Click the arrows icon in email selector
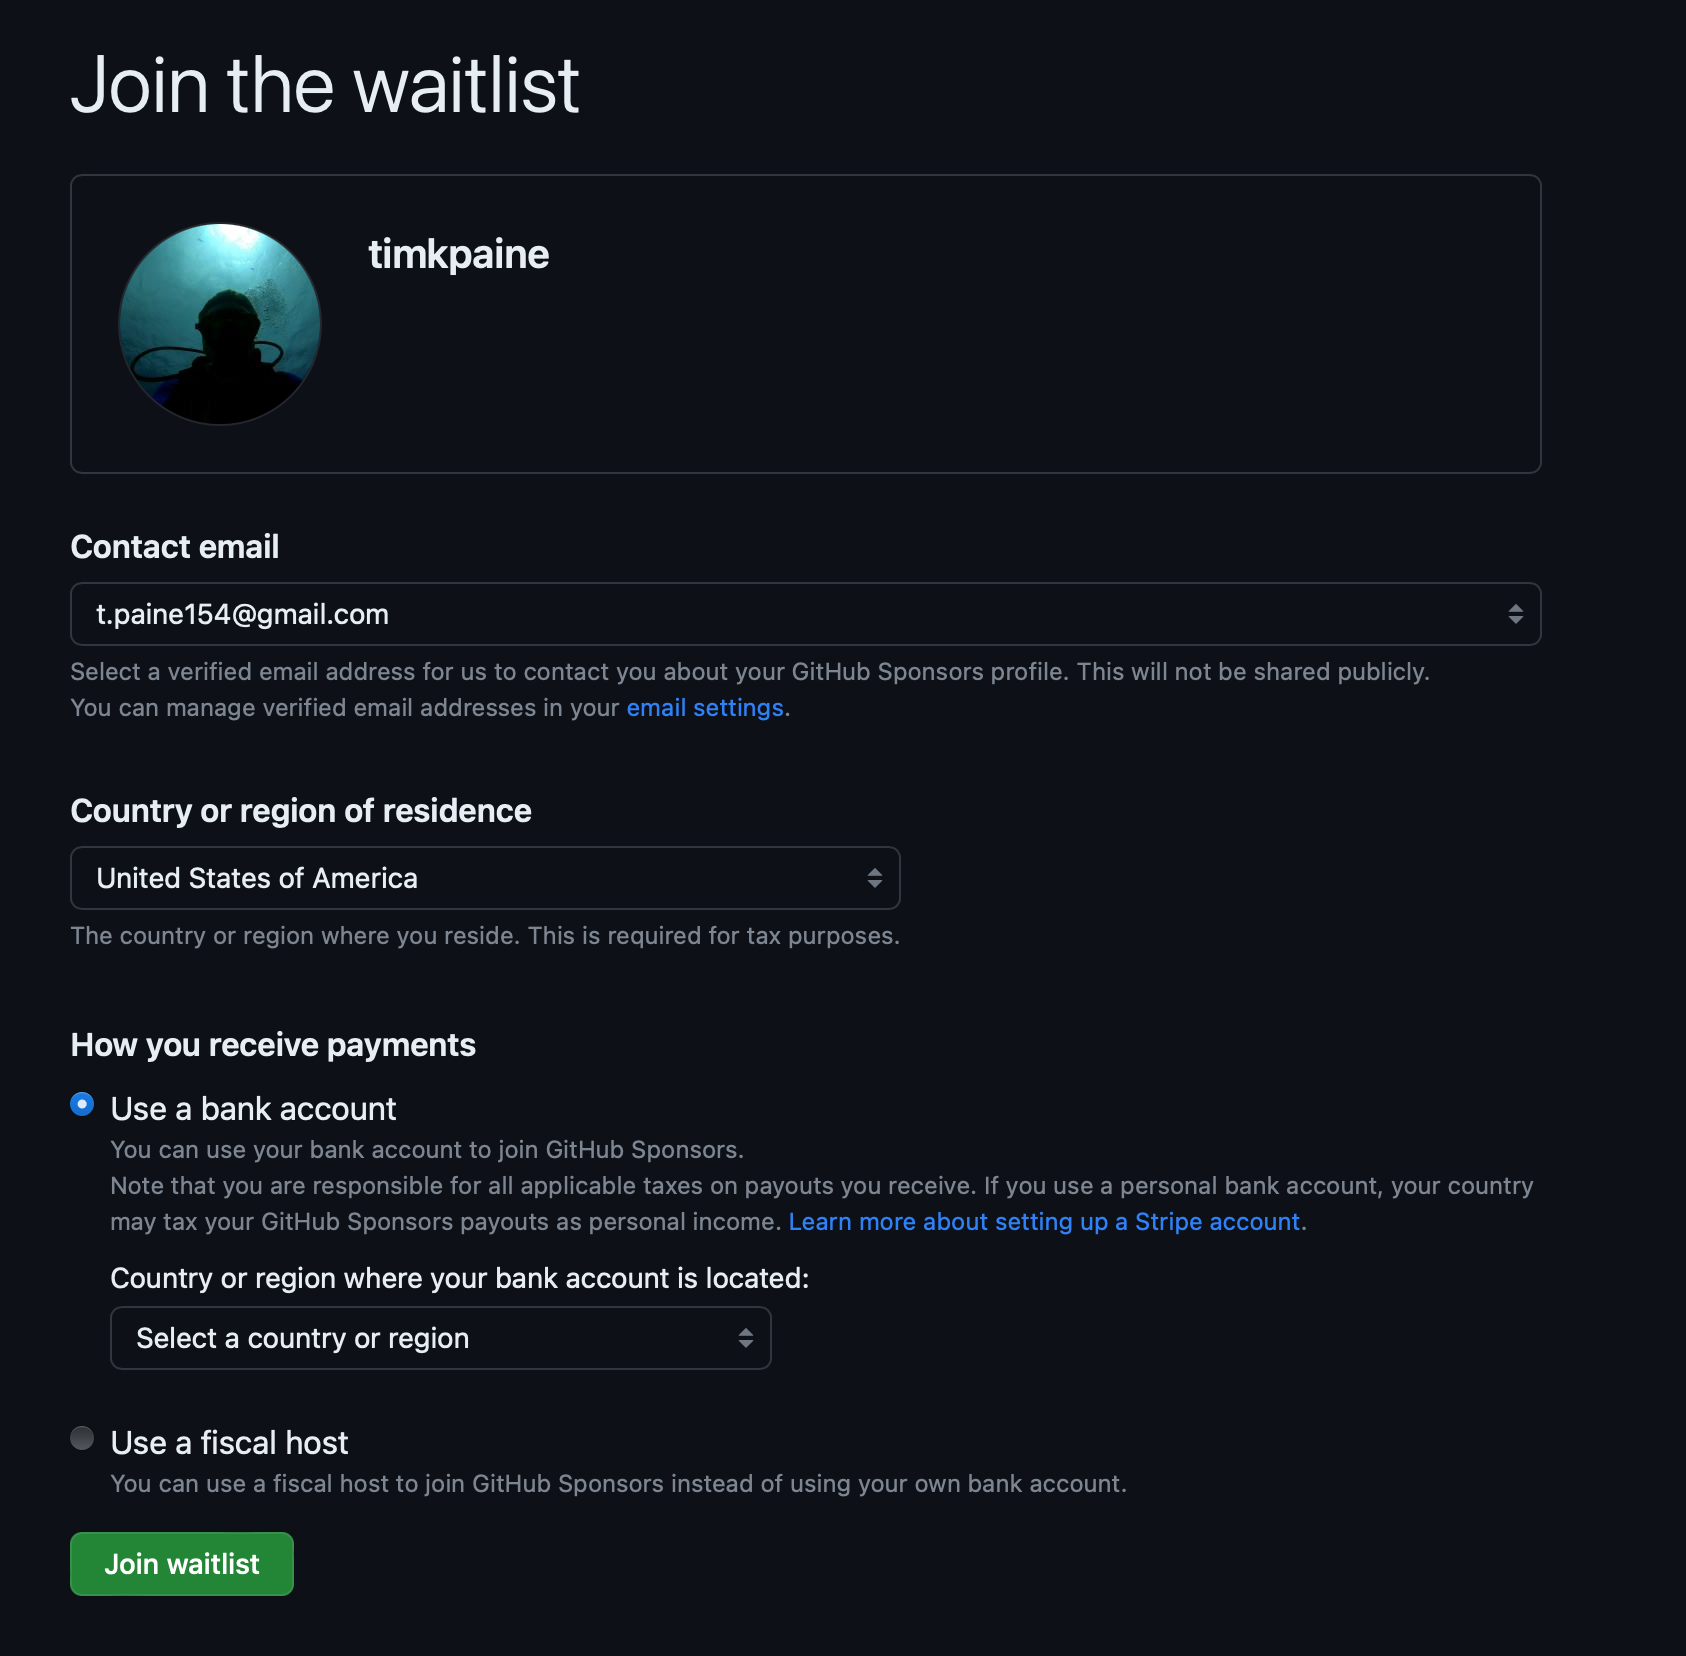The height and width of the screenshot is (1656, 1686). click(x=1515, y=614)
